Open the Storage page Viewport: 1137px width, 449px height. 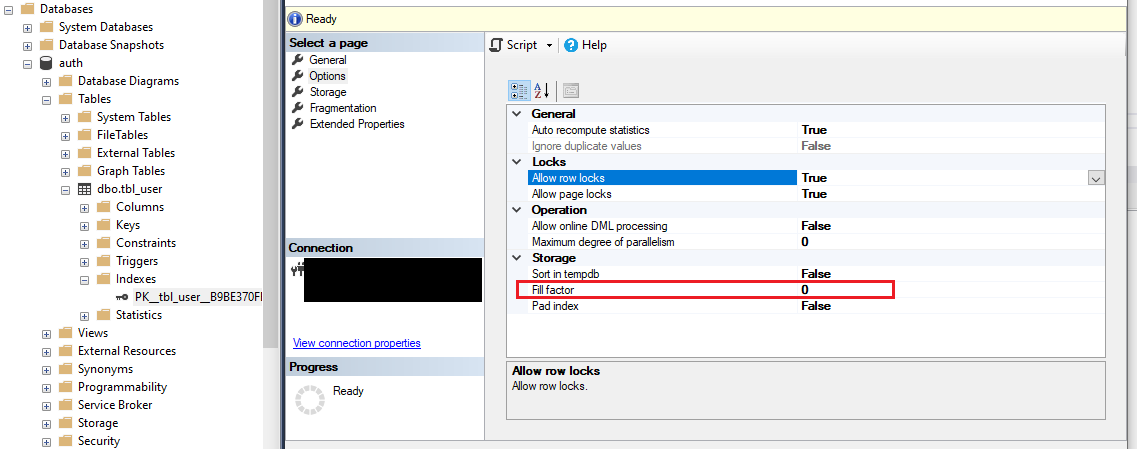click(327, 92)
